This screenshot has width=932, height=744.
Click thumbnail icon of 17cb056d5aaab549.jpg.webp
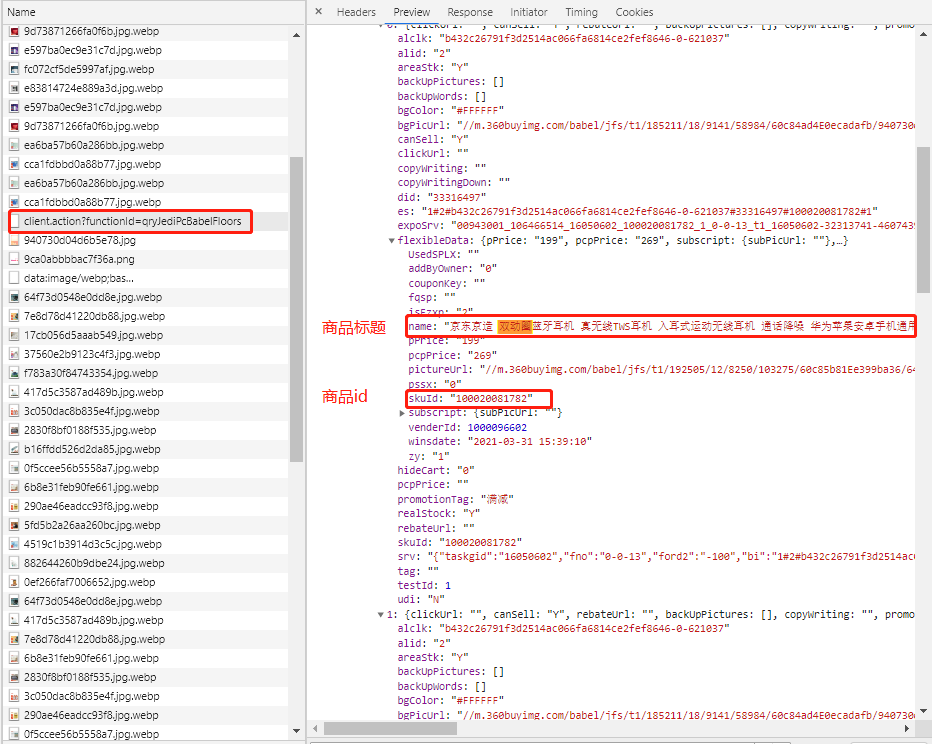[14, 336]
